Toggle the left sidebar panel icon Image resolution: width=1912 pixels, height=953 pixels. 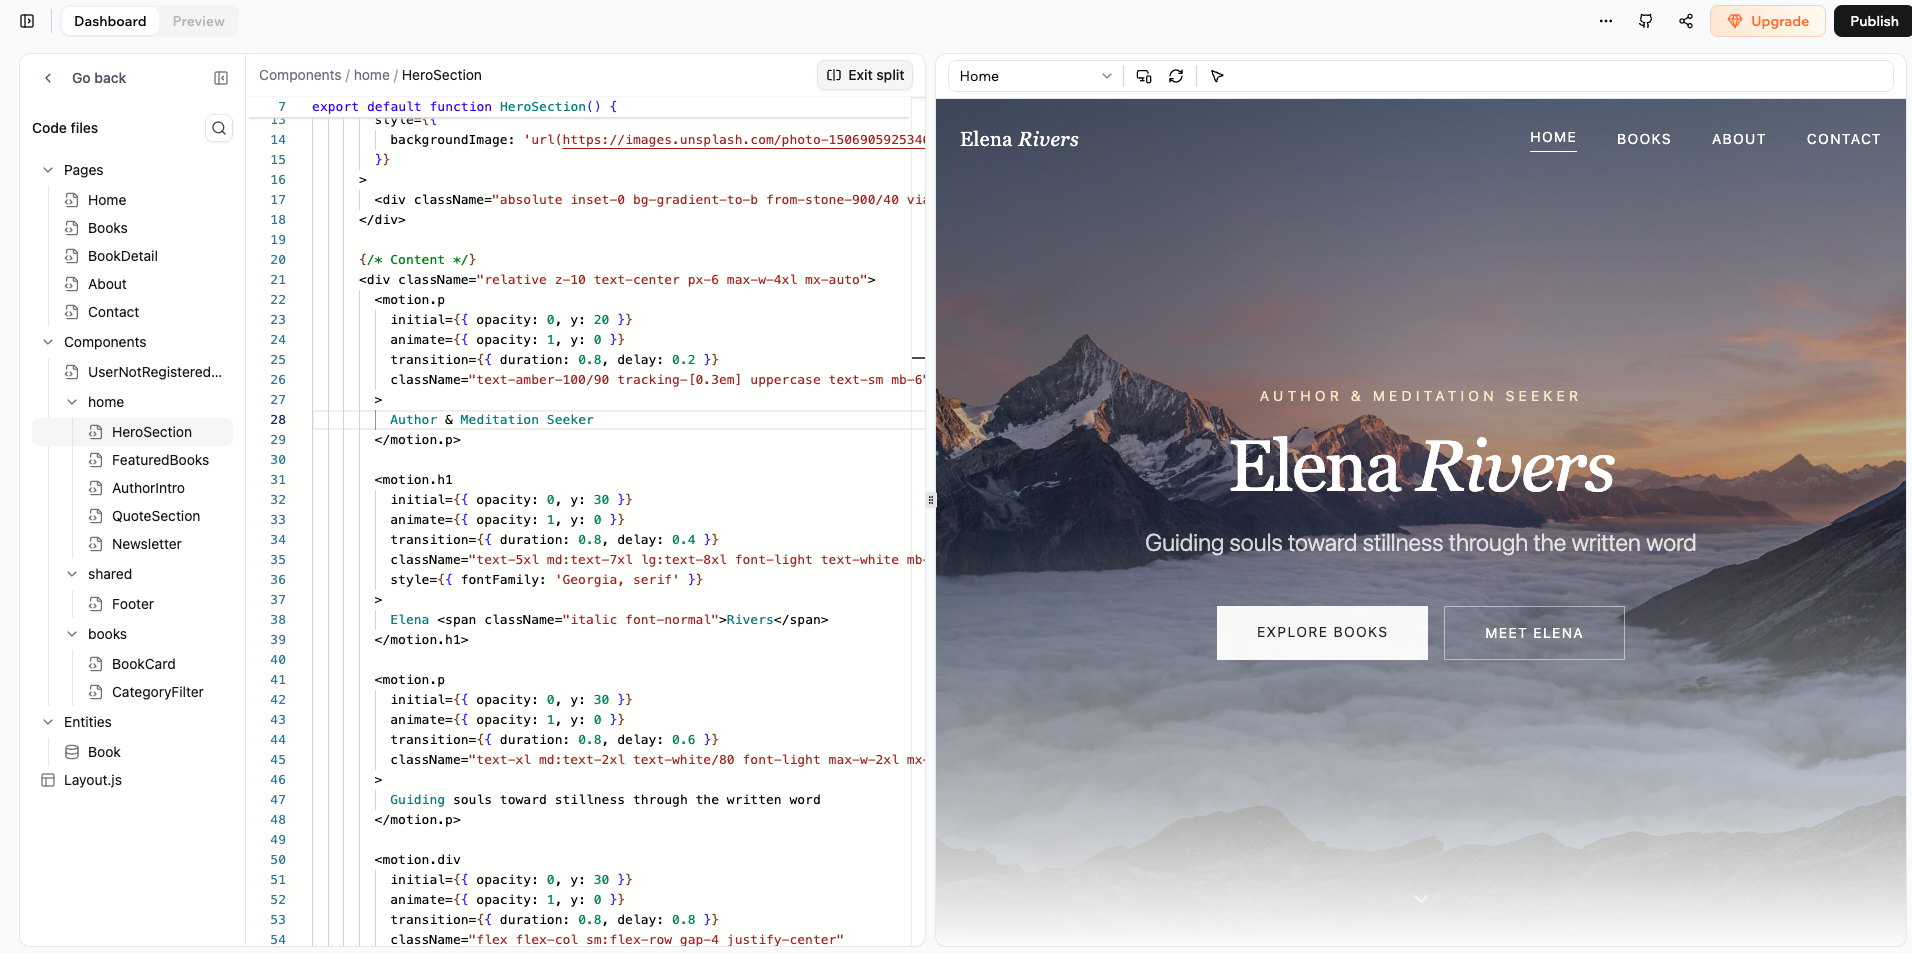pyautogui.click(x=26, y=21)
